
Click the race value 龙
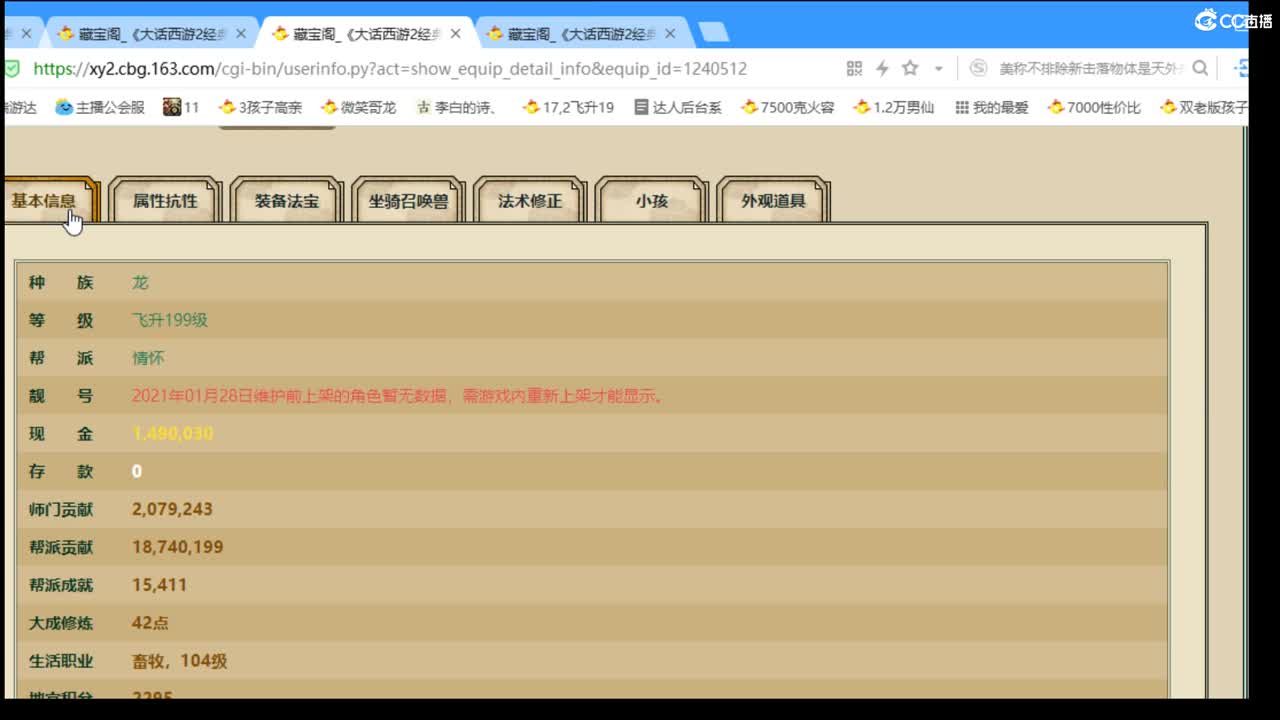140,283
